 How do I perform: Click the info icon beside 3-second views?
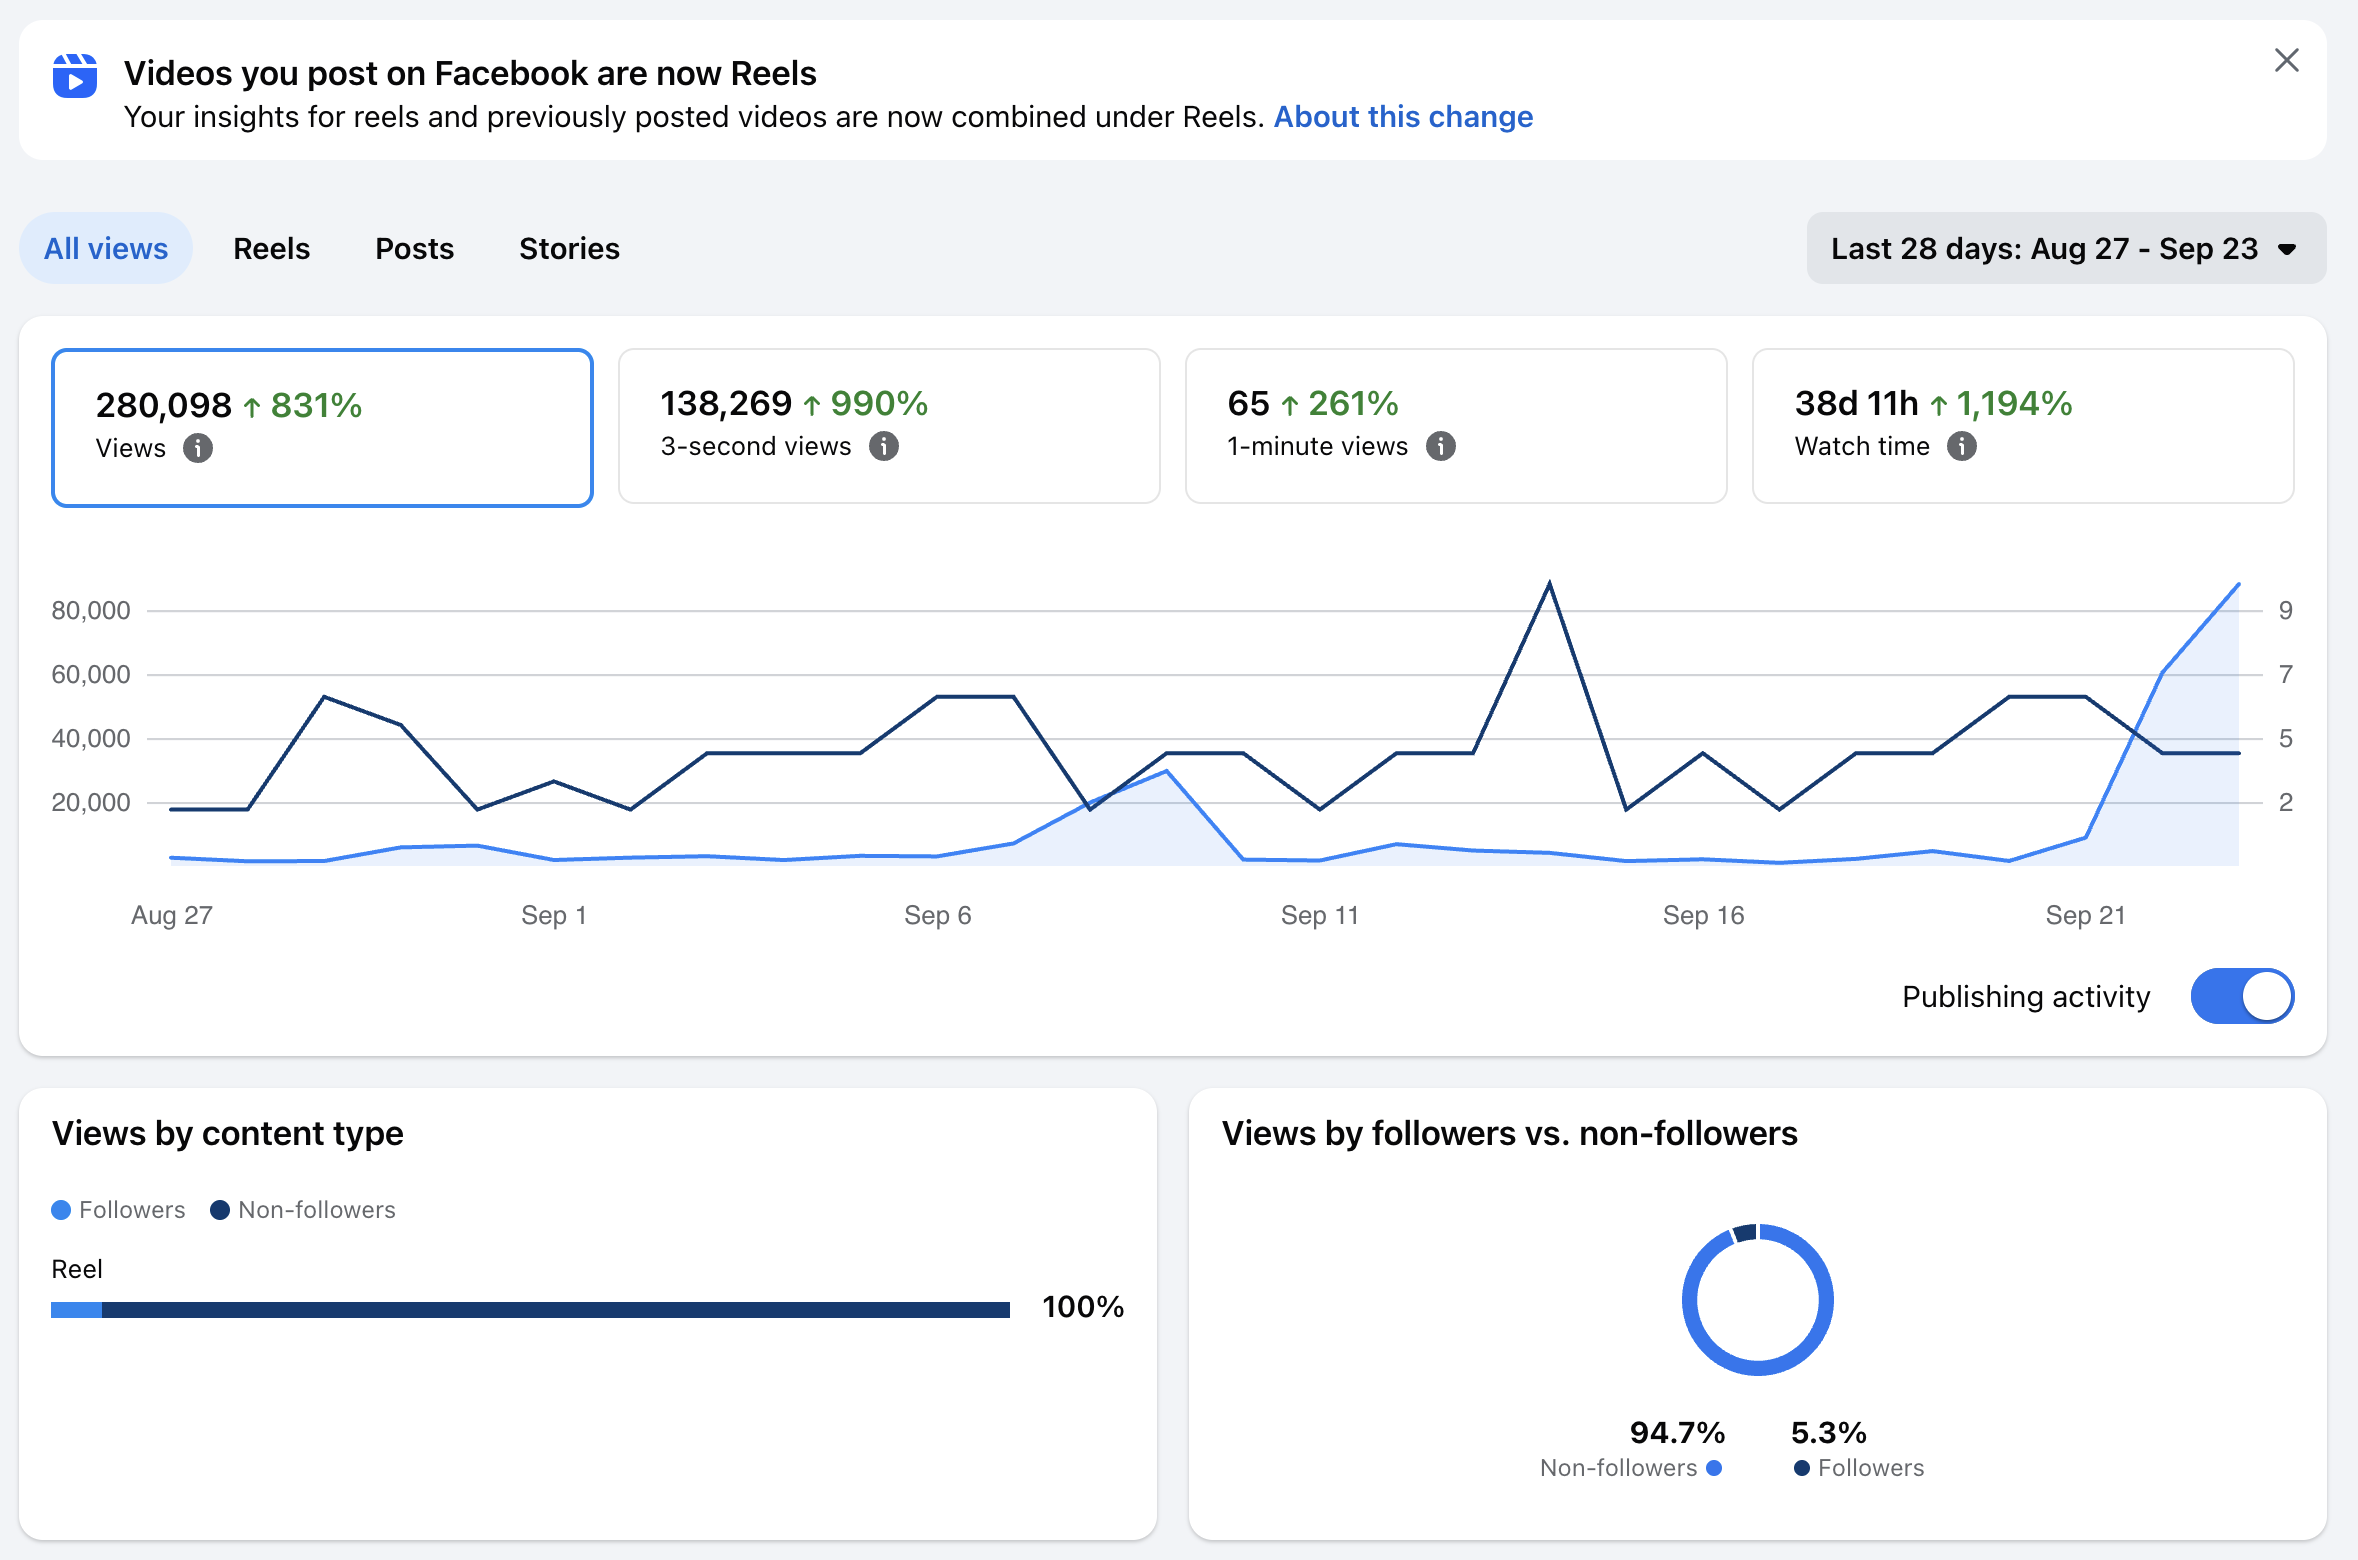click(884, 446)
